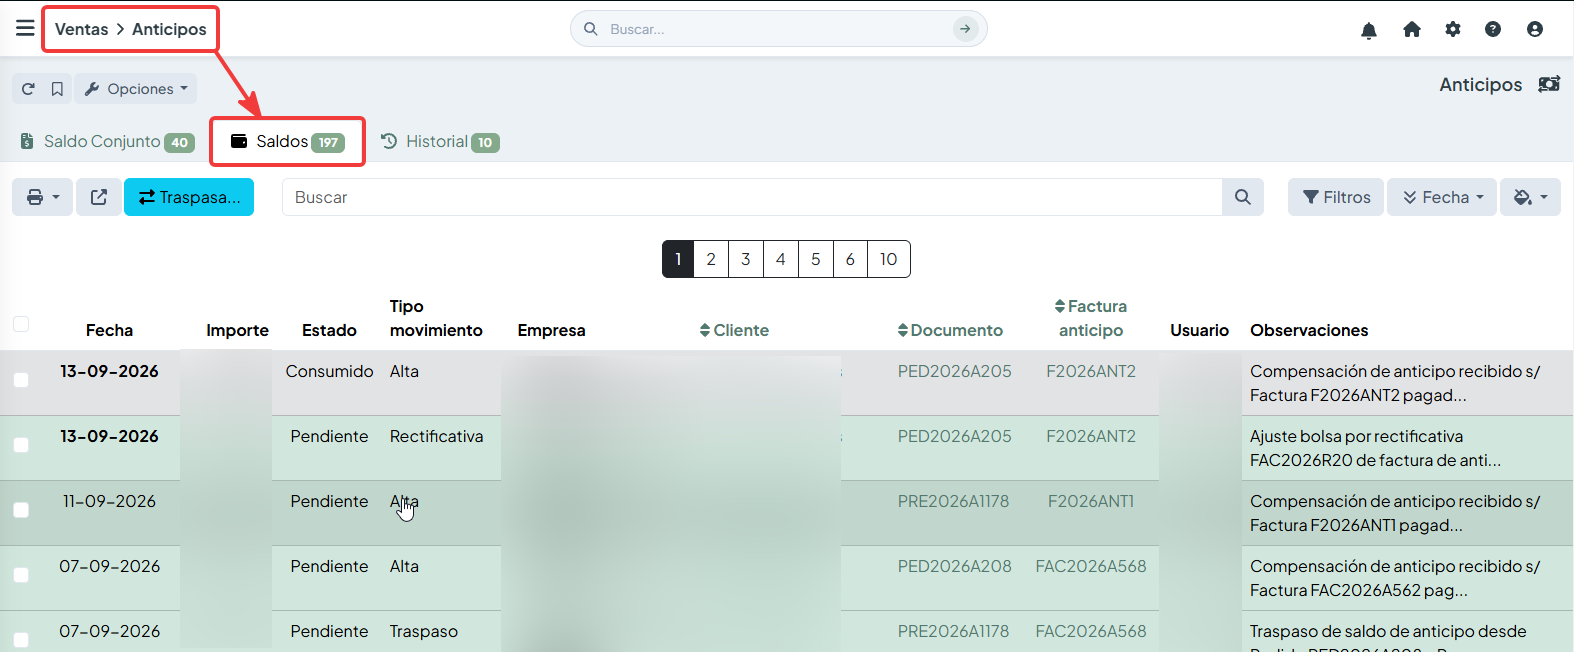Select the Saldos tab
This screenshot has height=652, width=1574.
[x=287, y=142]
